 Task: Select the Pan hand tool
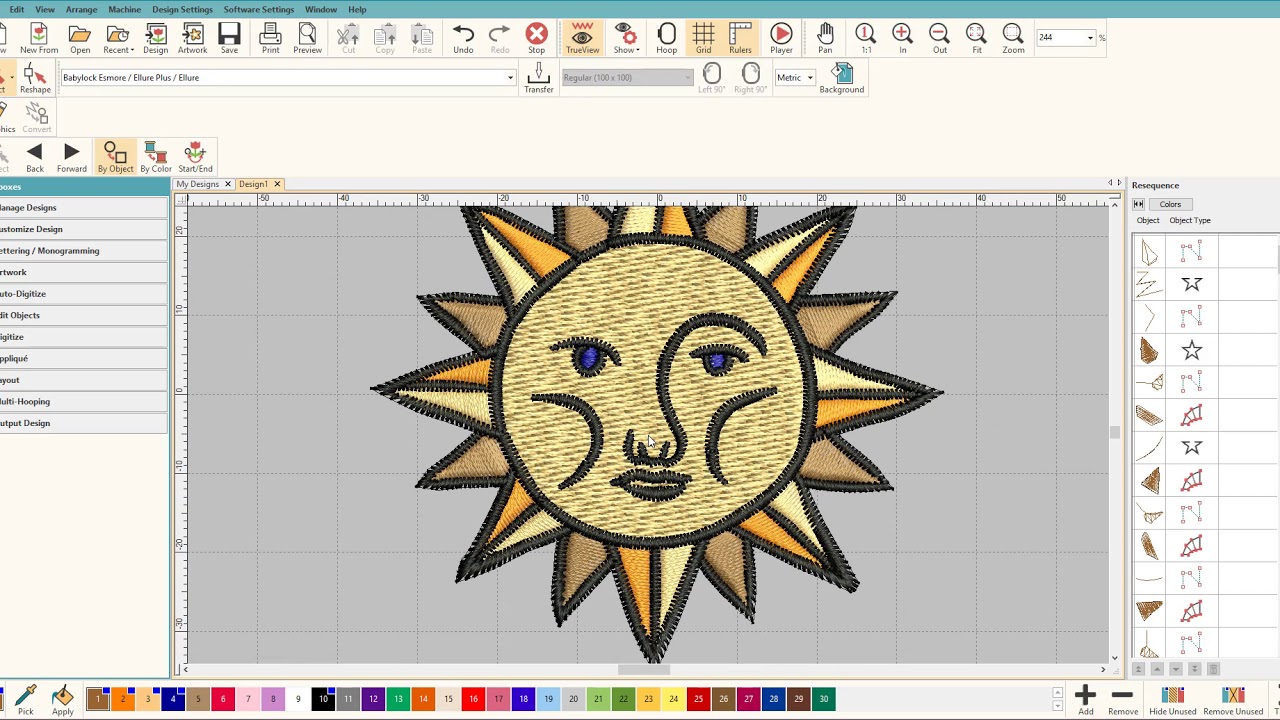[825, 39]
